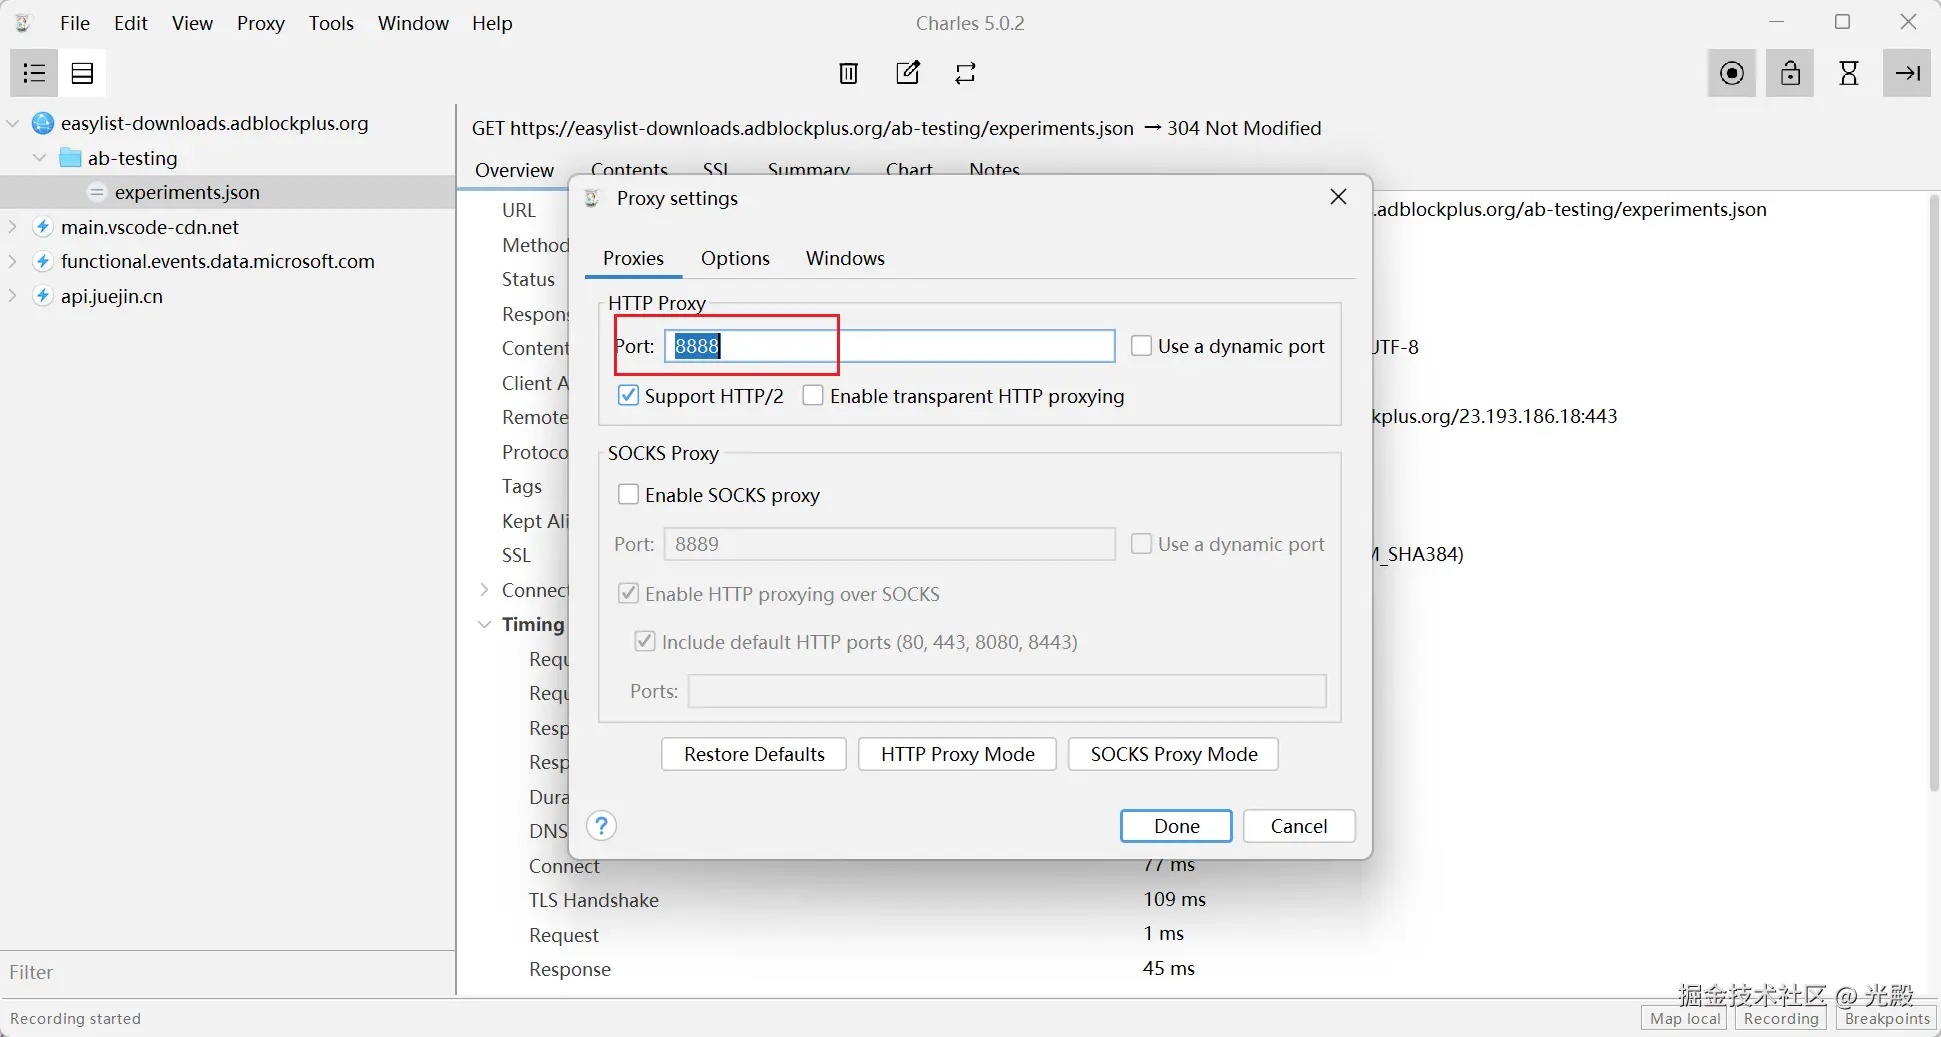1941x1037 pixels.
Task: Uncheck Support HTTP/2
Action: pyautogui.click(x=628, y=395)
